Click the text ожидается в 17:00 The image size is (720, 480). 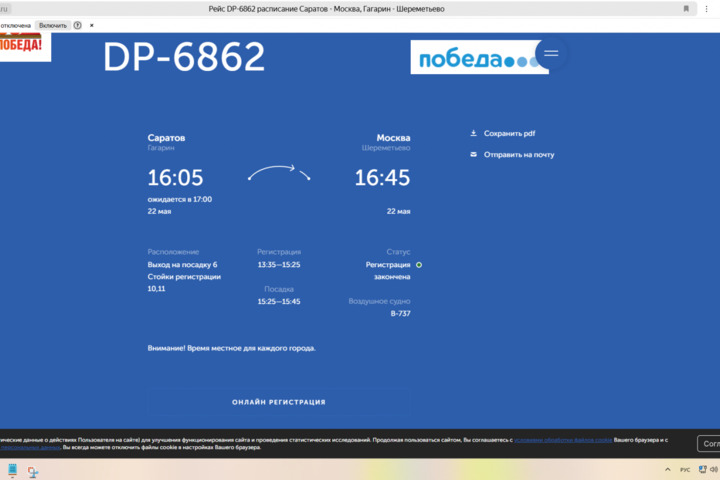pyautogui.click(x=180, y=199)
